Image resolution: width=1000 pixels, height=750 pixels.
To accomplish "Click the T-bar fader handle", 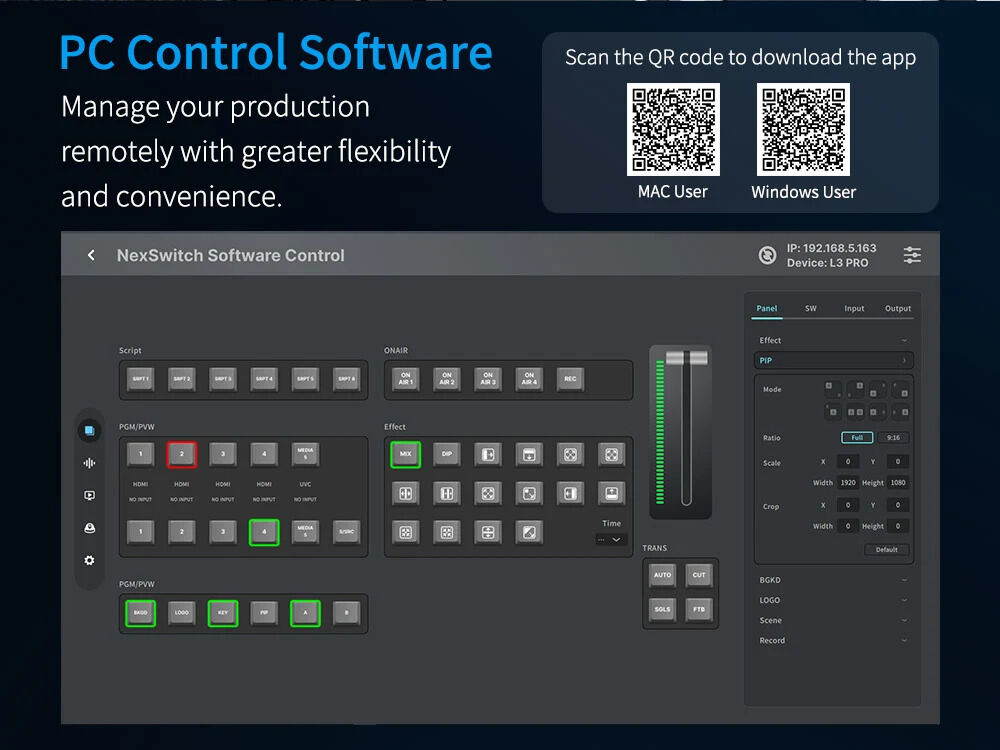I will (x=686, y=357).
